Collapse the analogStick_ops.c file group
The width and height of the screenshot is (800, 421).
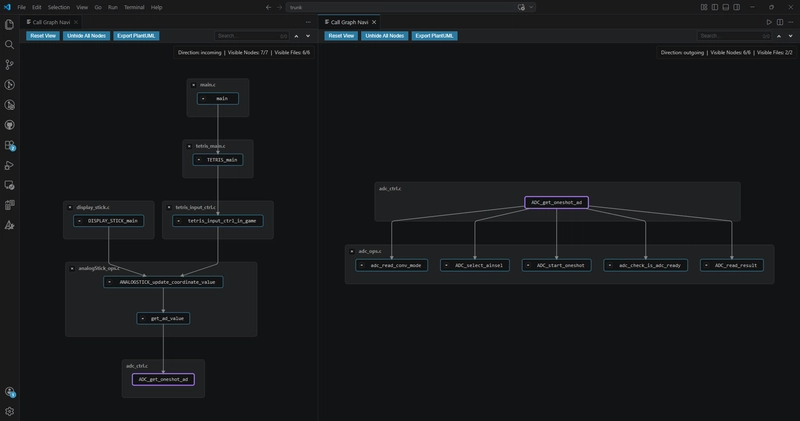click(72, 268)
